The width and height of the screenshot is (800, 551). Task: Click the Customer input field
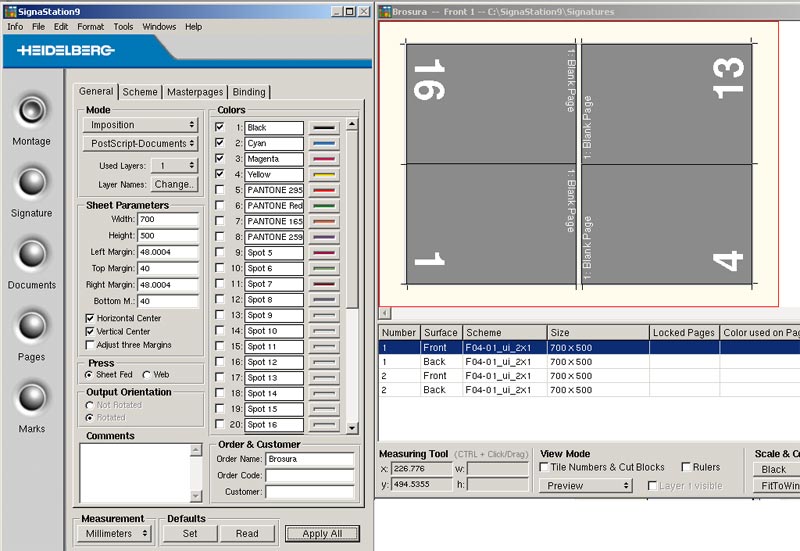click(x=310, y=492)
